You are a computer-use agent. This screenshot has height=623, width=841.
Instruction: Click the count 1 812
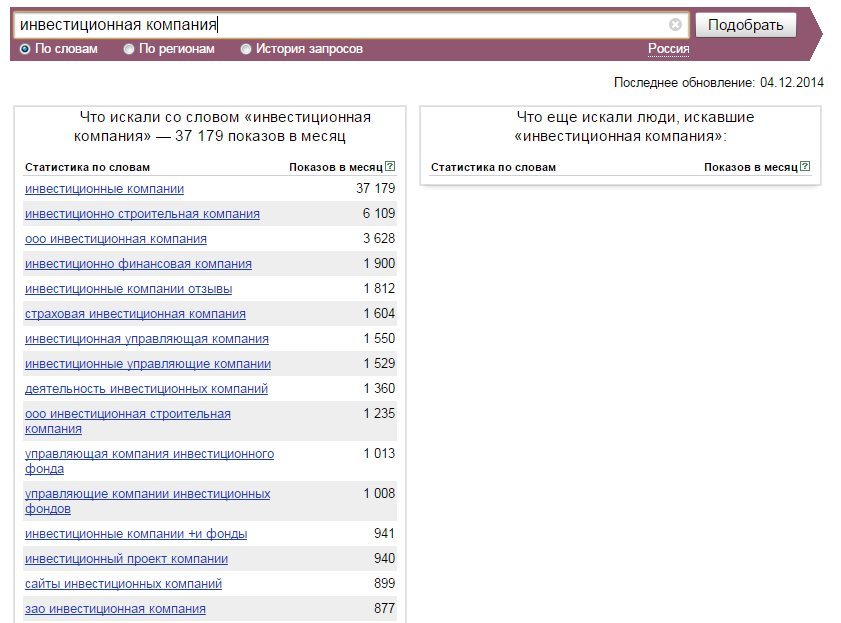click(x=379, y=288)
